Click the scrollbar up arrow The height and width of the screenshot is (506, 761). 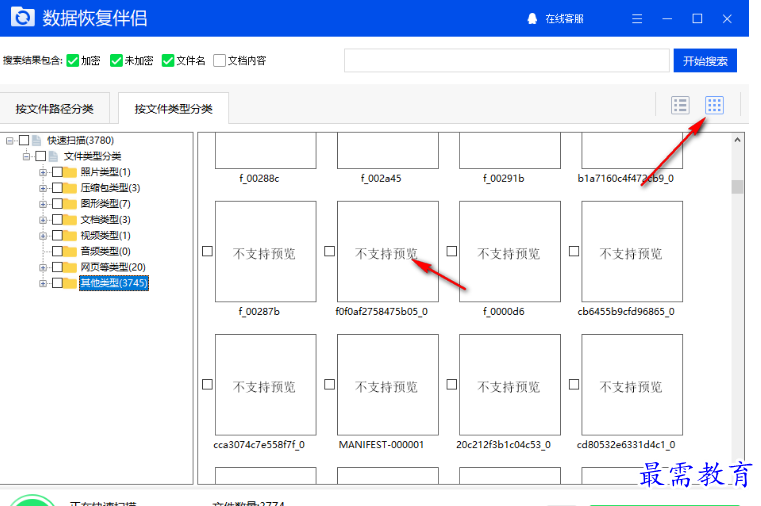click(737, 140)
